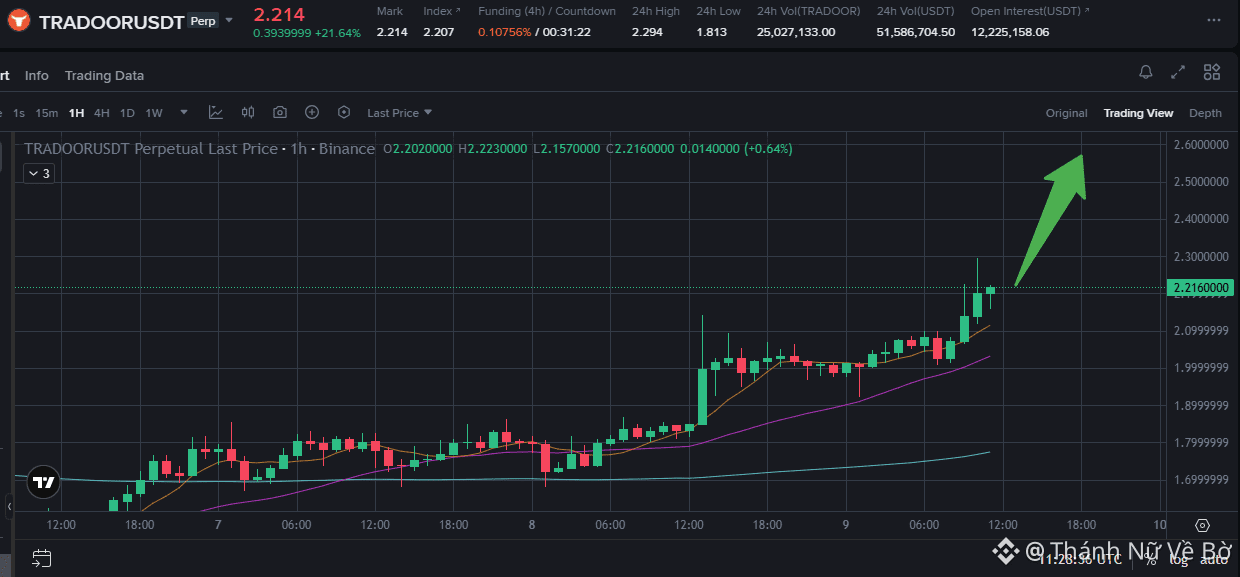Click the Funding (4h) / Countdown label

pos(547,11)
